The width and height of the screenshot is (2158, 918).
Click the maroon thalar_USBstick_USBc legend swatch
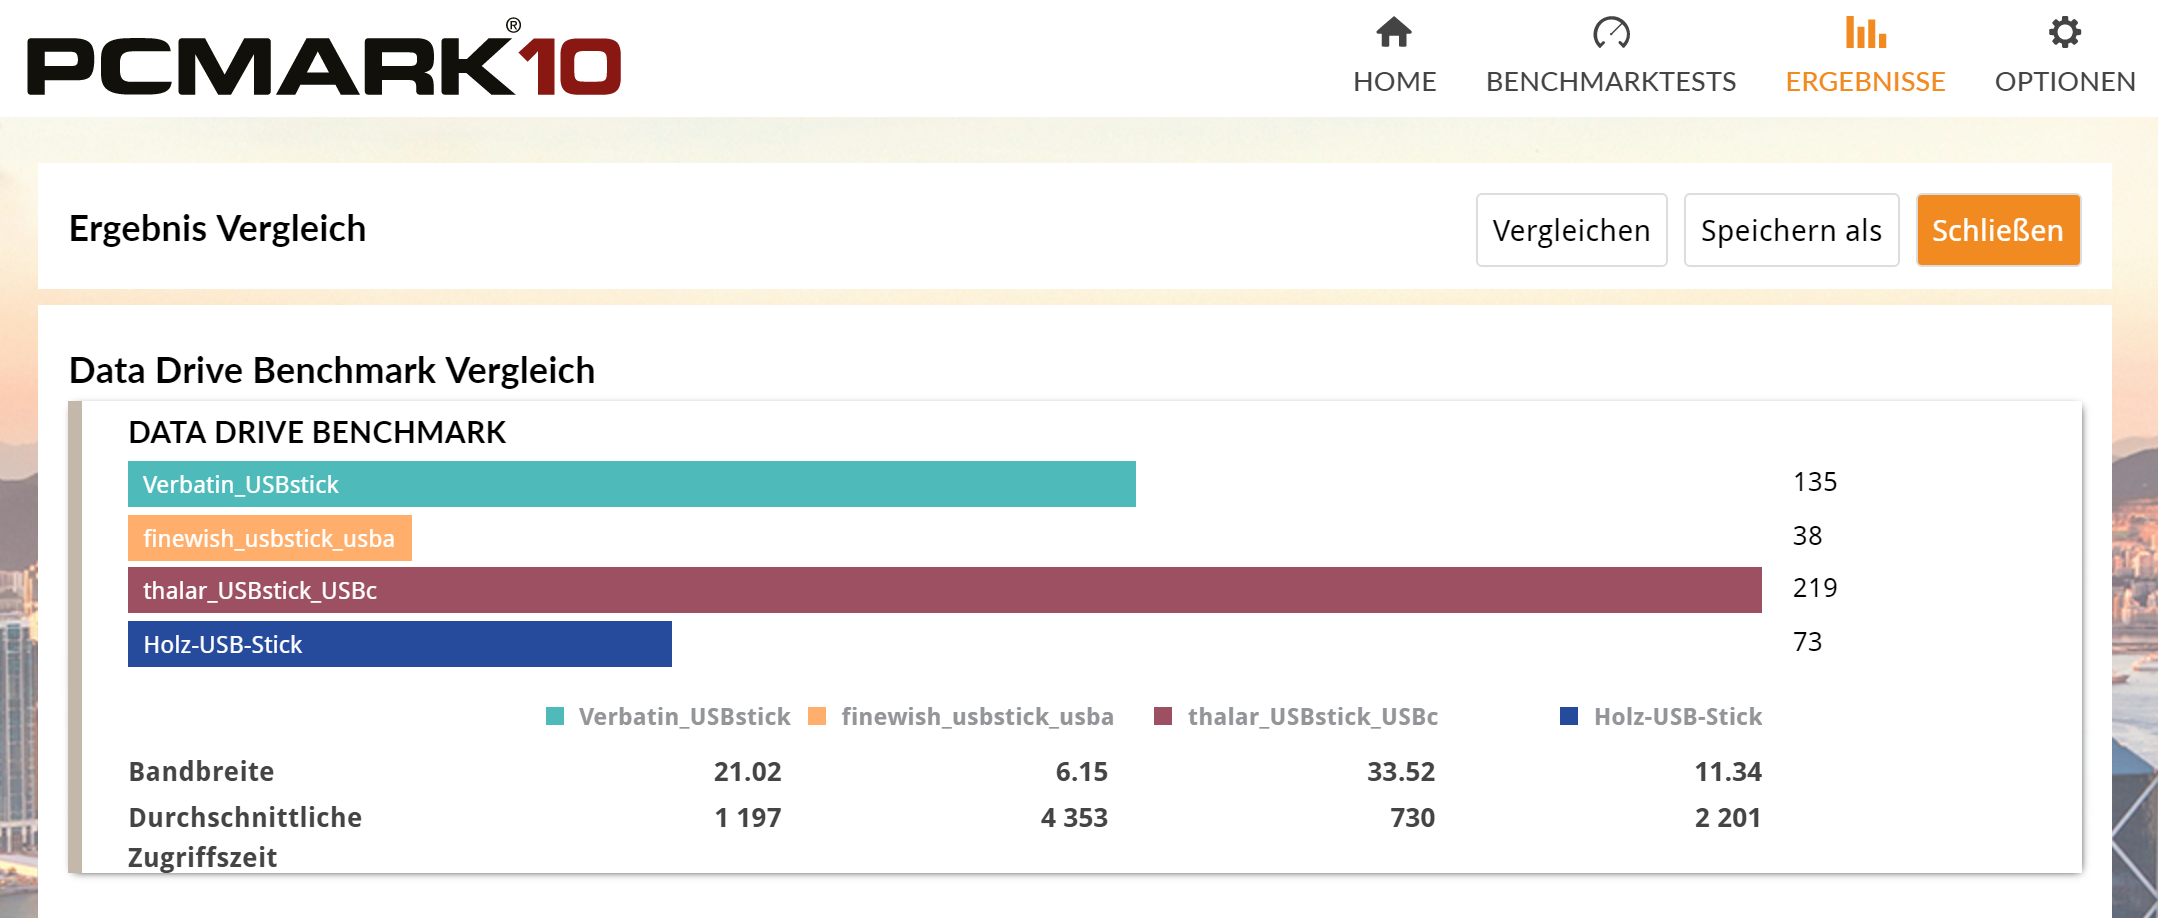[1162, 716]
